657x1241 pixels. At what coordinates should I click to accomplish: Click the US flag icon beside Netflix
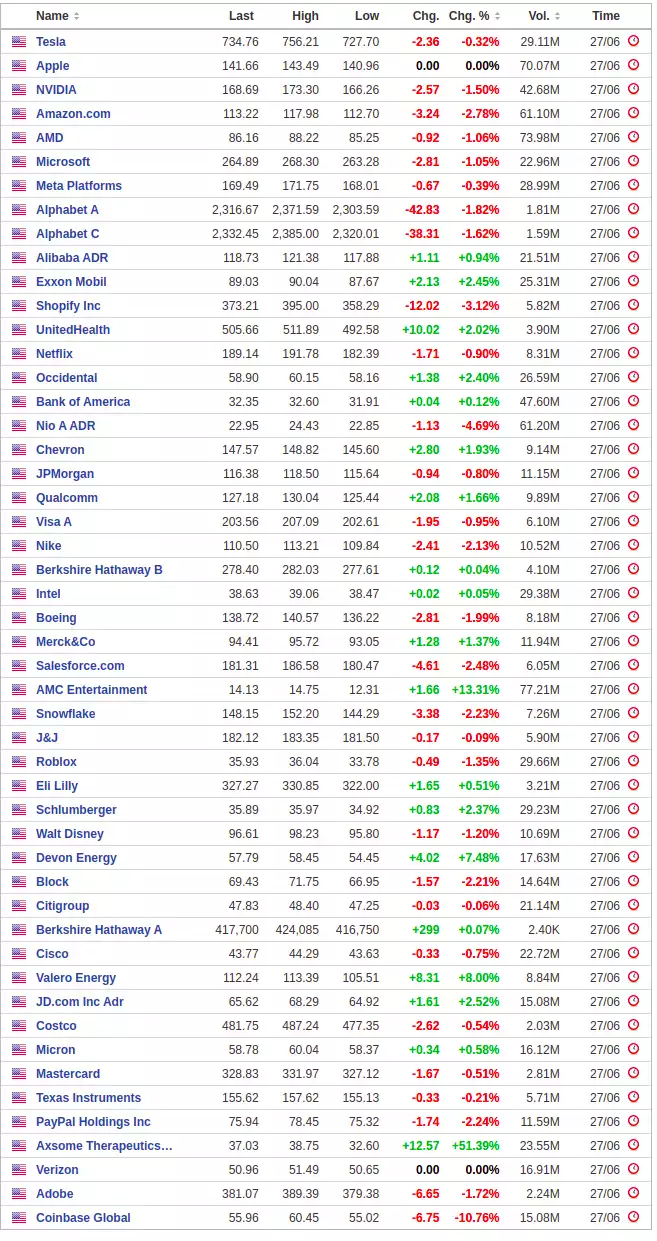(19, 354)
